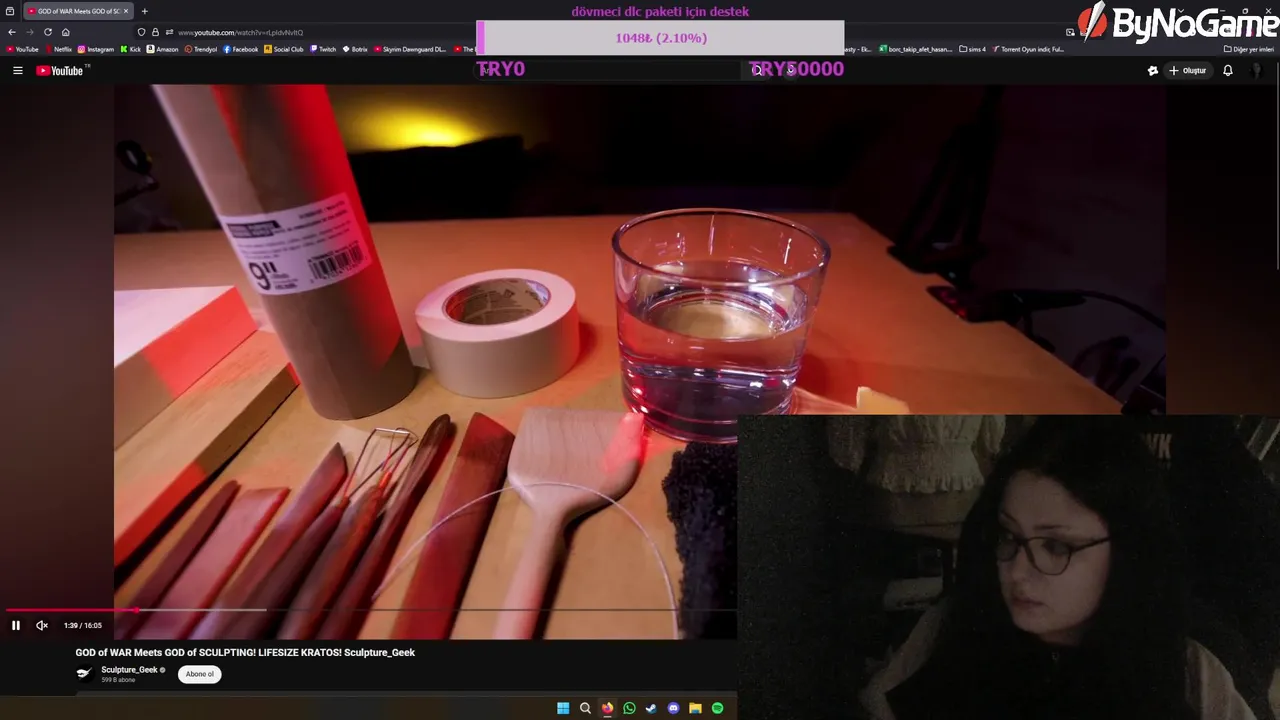Switch to Firefox in the taskbar
The image size is (1280, 720).
(x=607, y=708)
